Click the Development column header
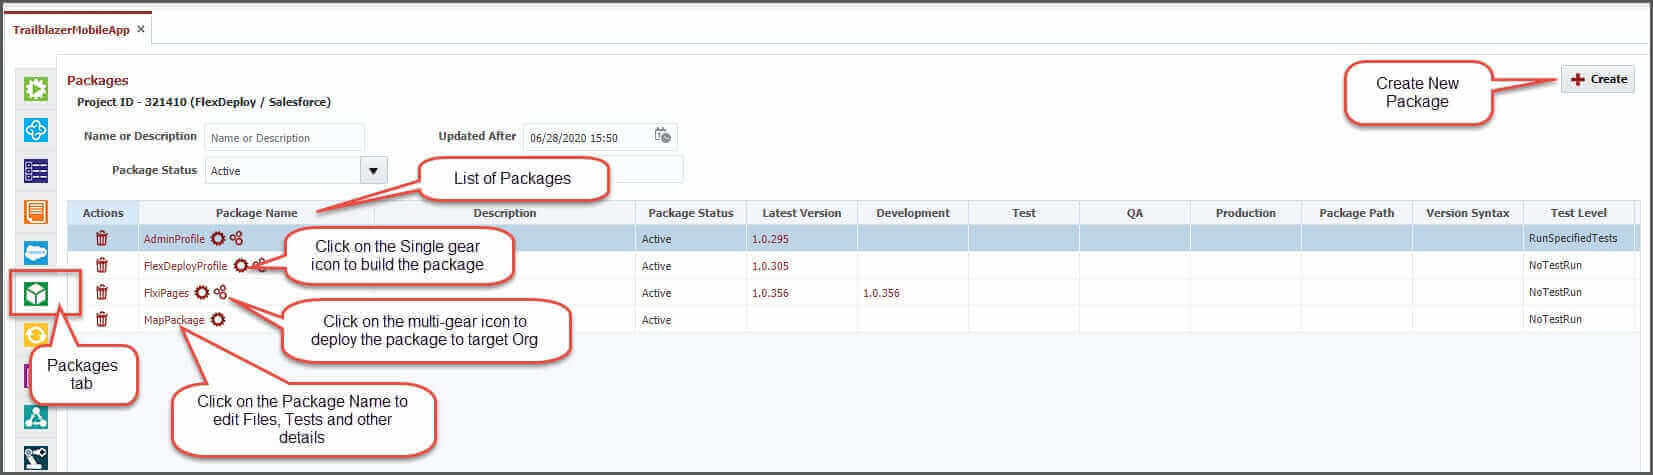 coord(913,212)
